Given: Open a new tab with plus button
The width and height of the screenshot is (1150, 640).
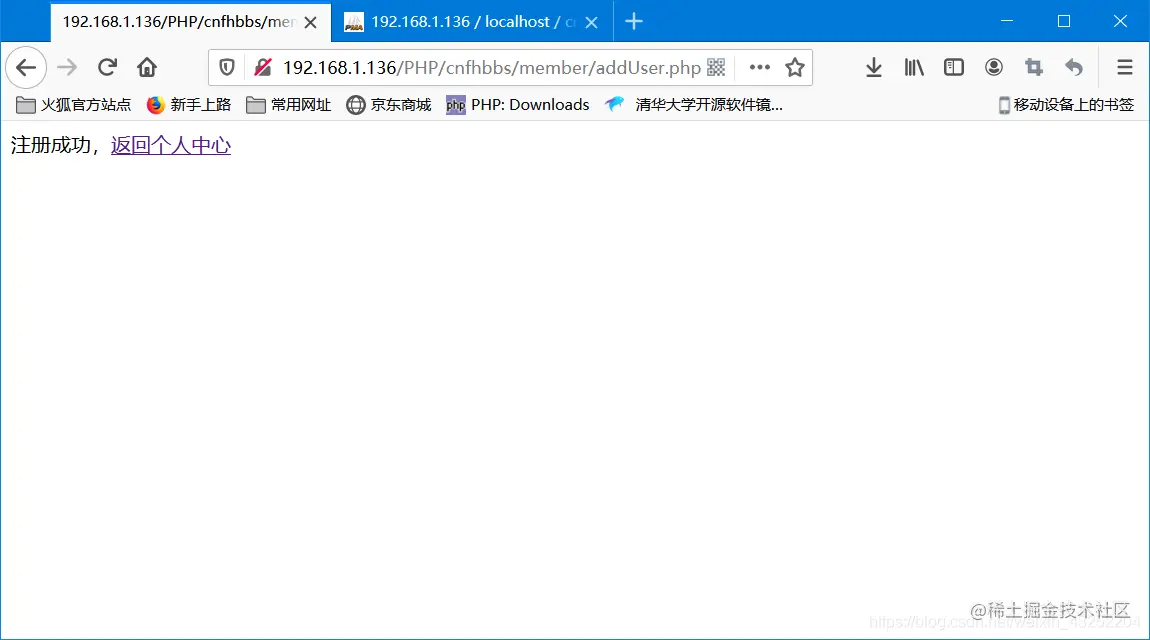Looking at the screenshot, I should click(634, 21).
